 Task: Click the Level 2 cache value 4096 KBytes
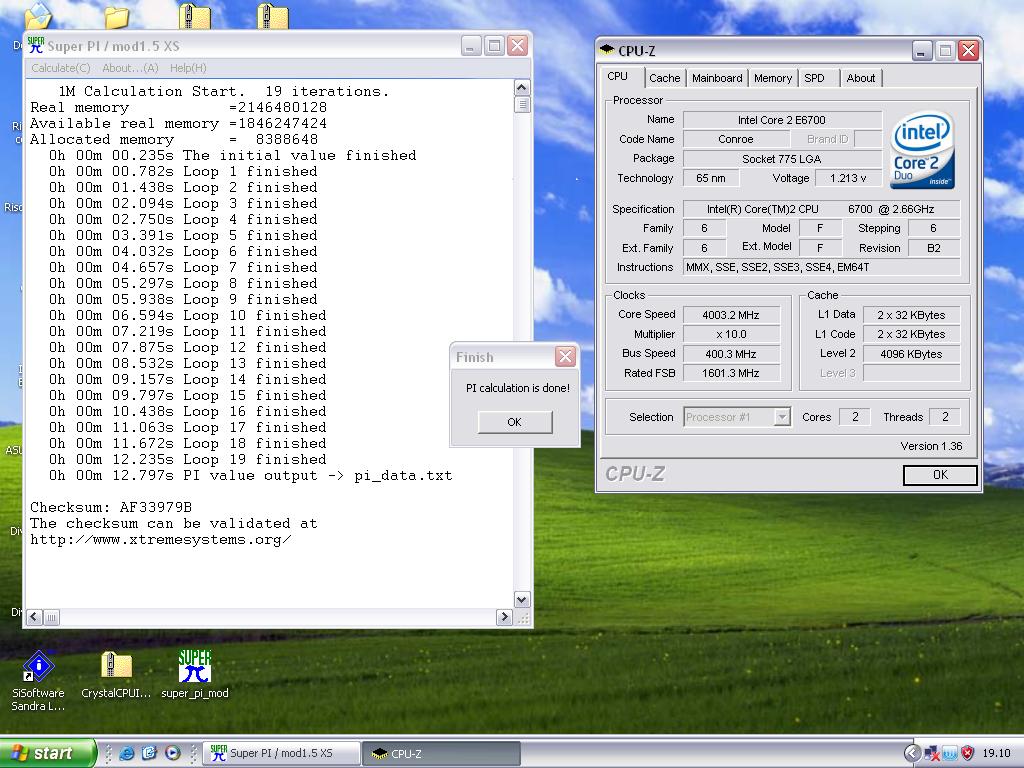911,354
